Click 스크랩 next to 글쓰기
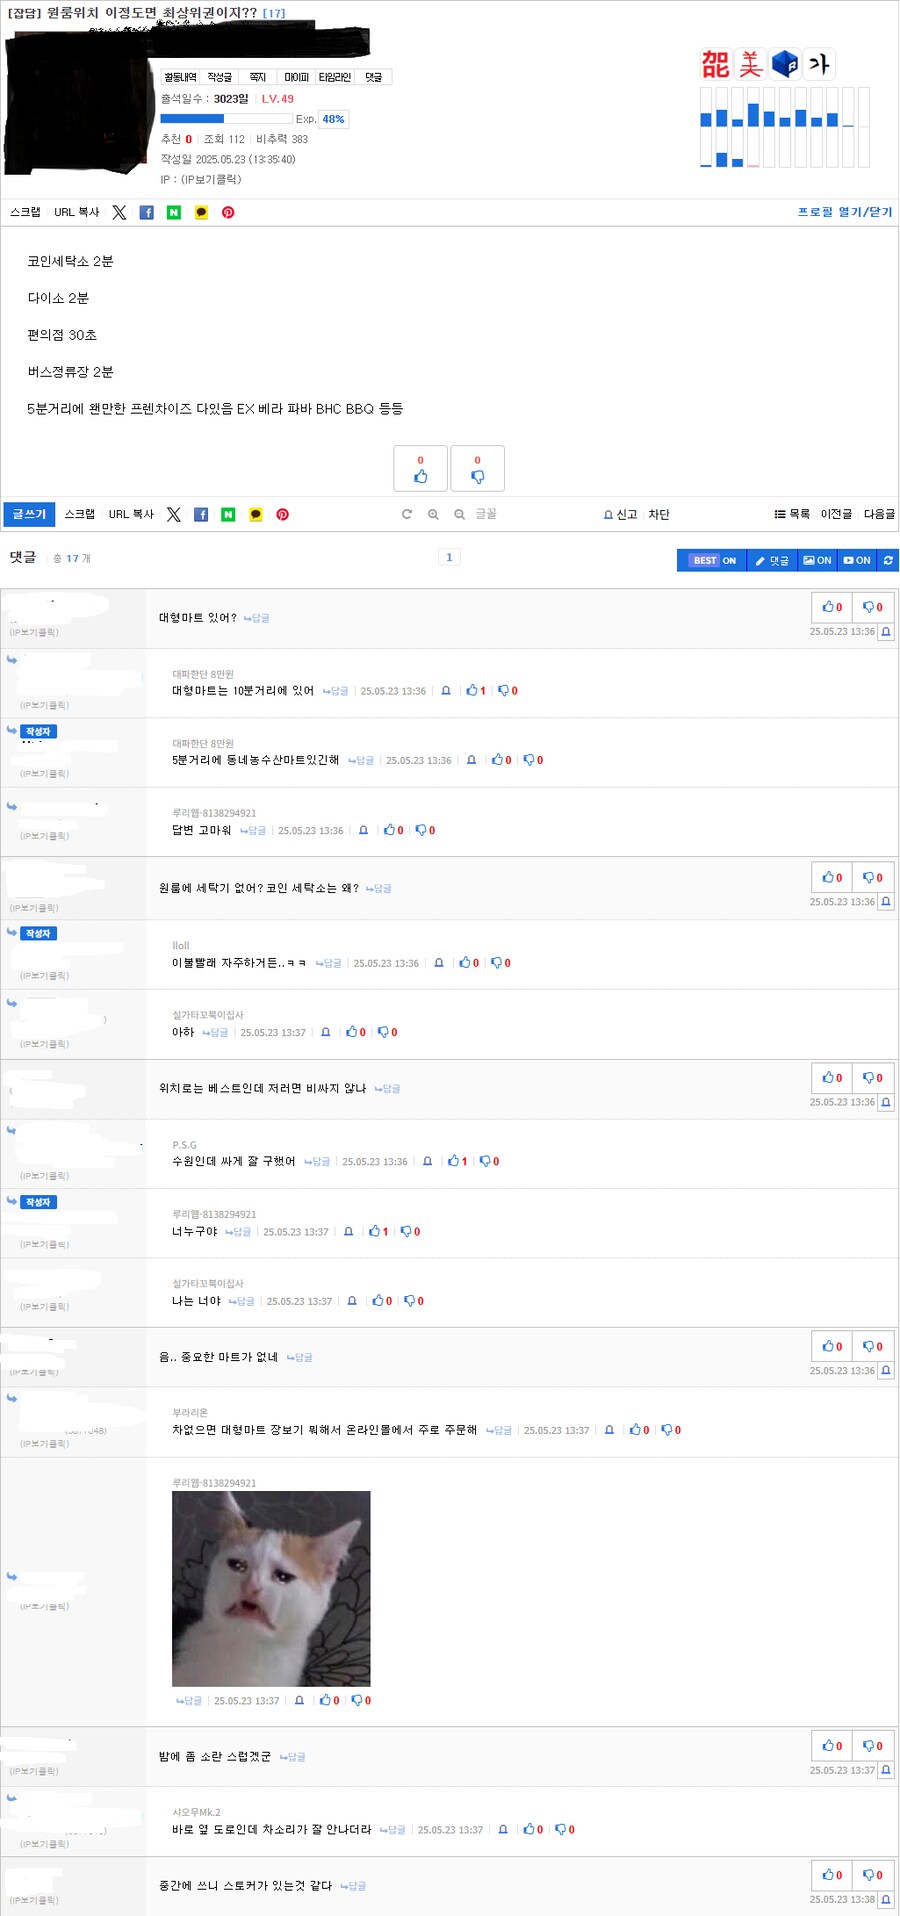 [80, 514]
